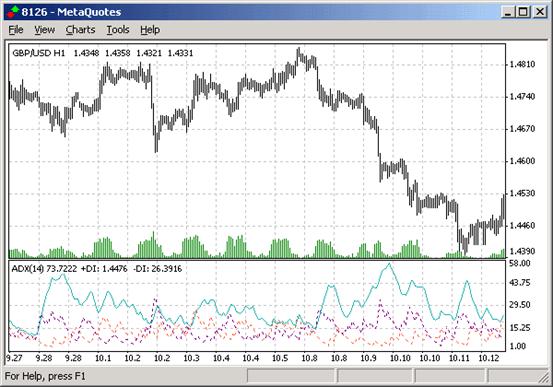This screenshot has height=387, width=553.
Task: Click the 1.4390 price axis label
Action: tap(522, 251)
